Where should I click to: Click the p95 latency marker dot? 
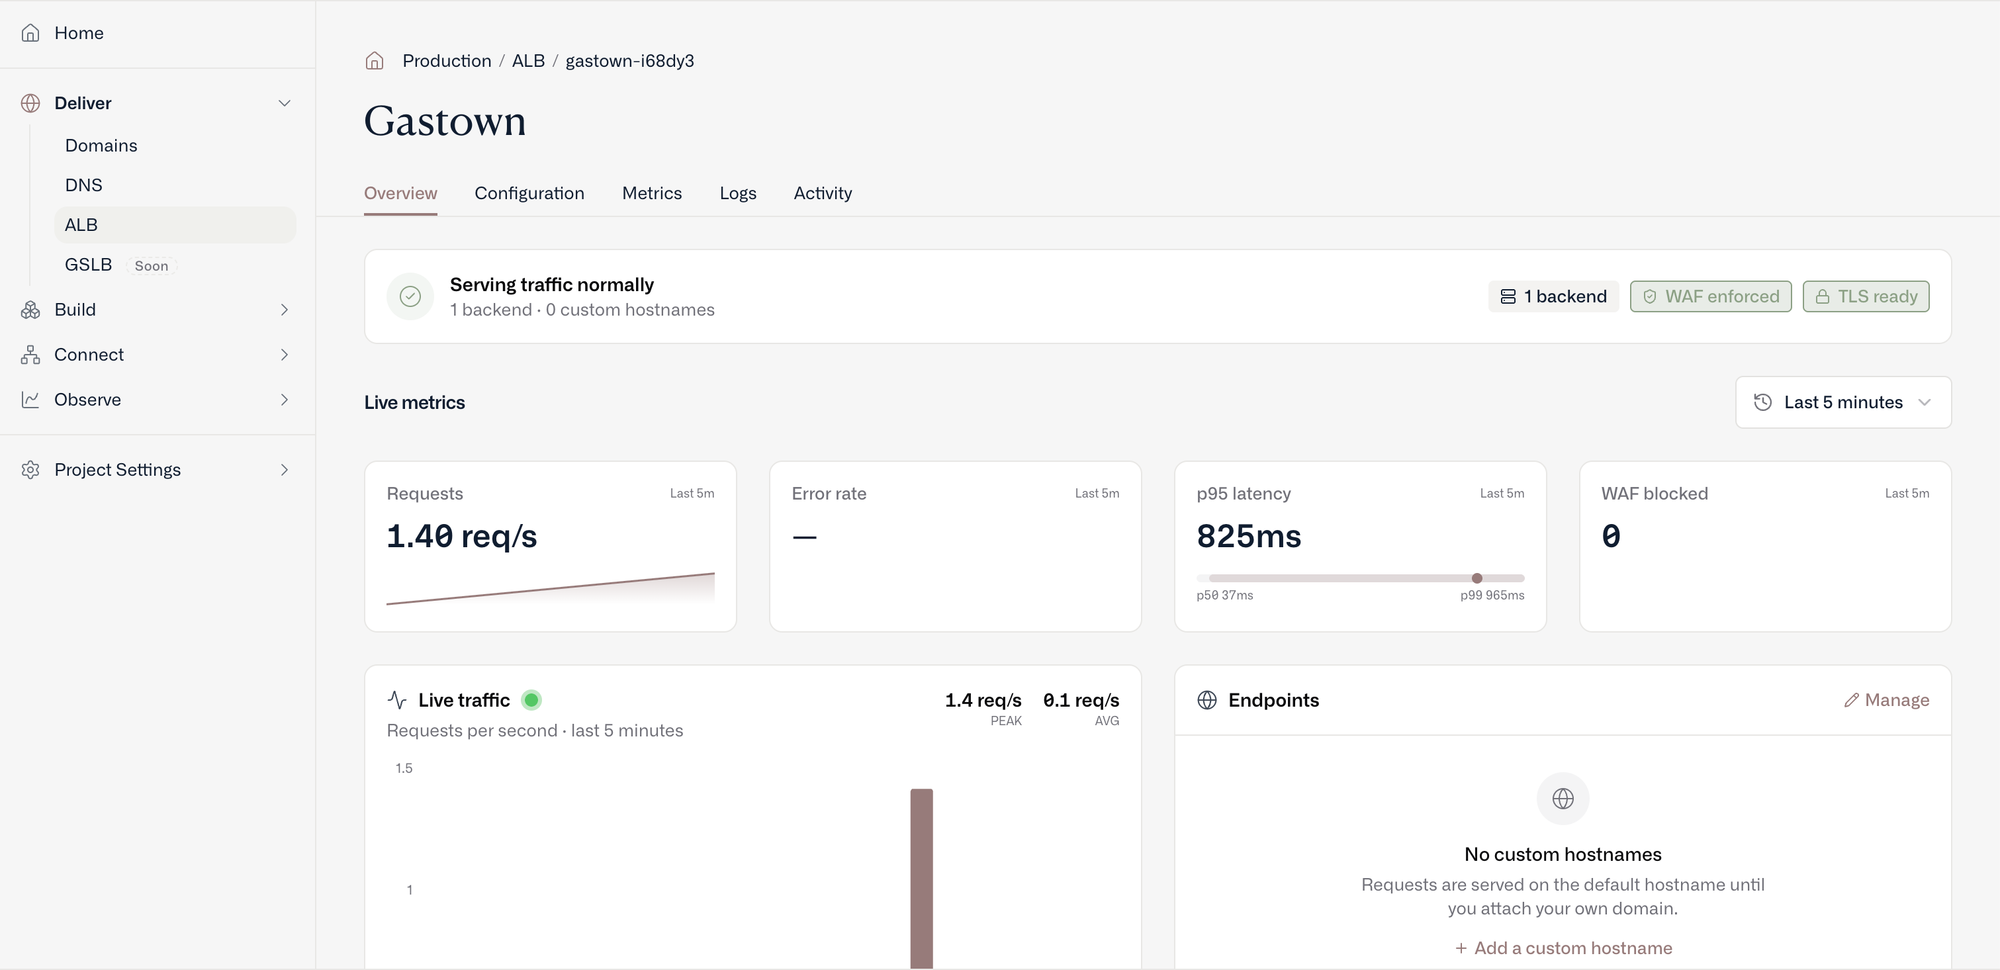(1477, 578)
